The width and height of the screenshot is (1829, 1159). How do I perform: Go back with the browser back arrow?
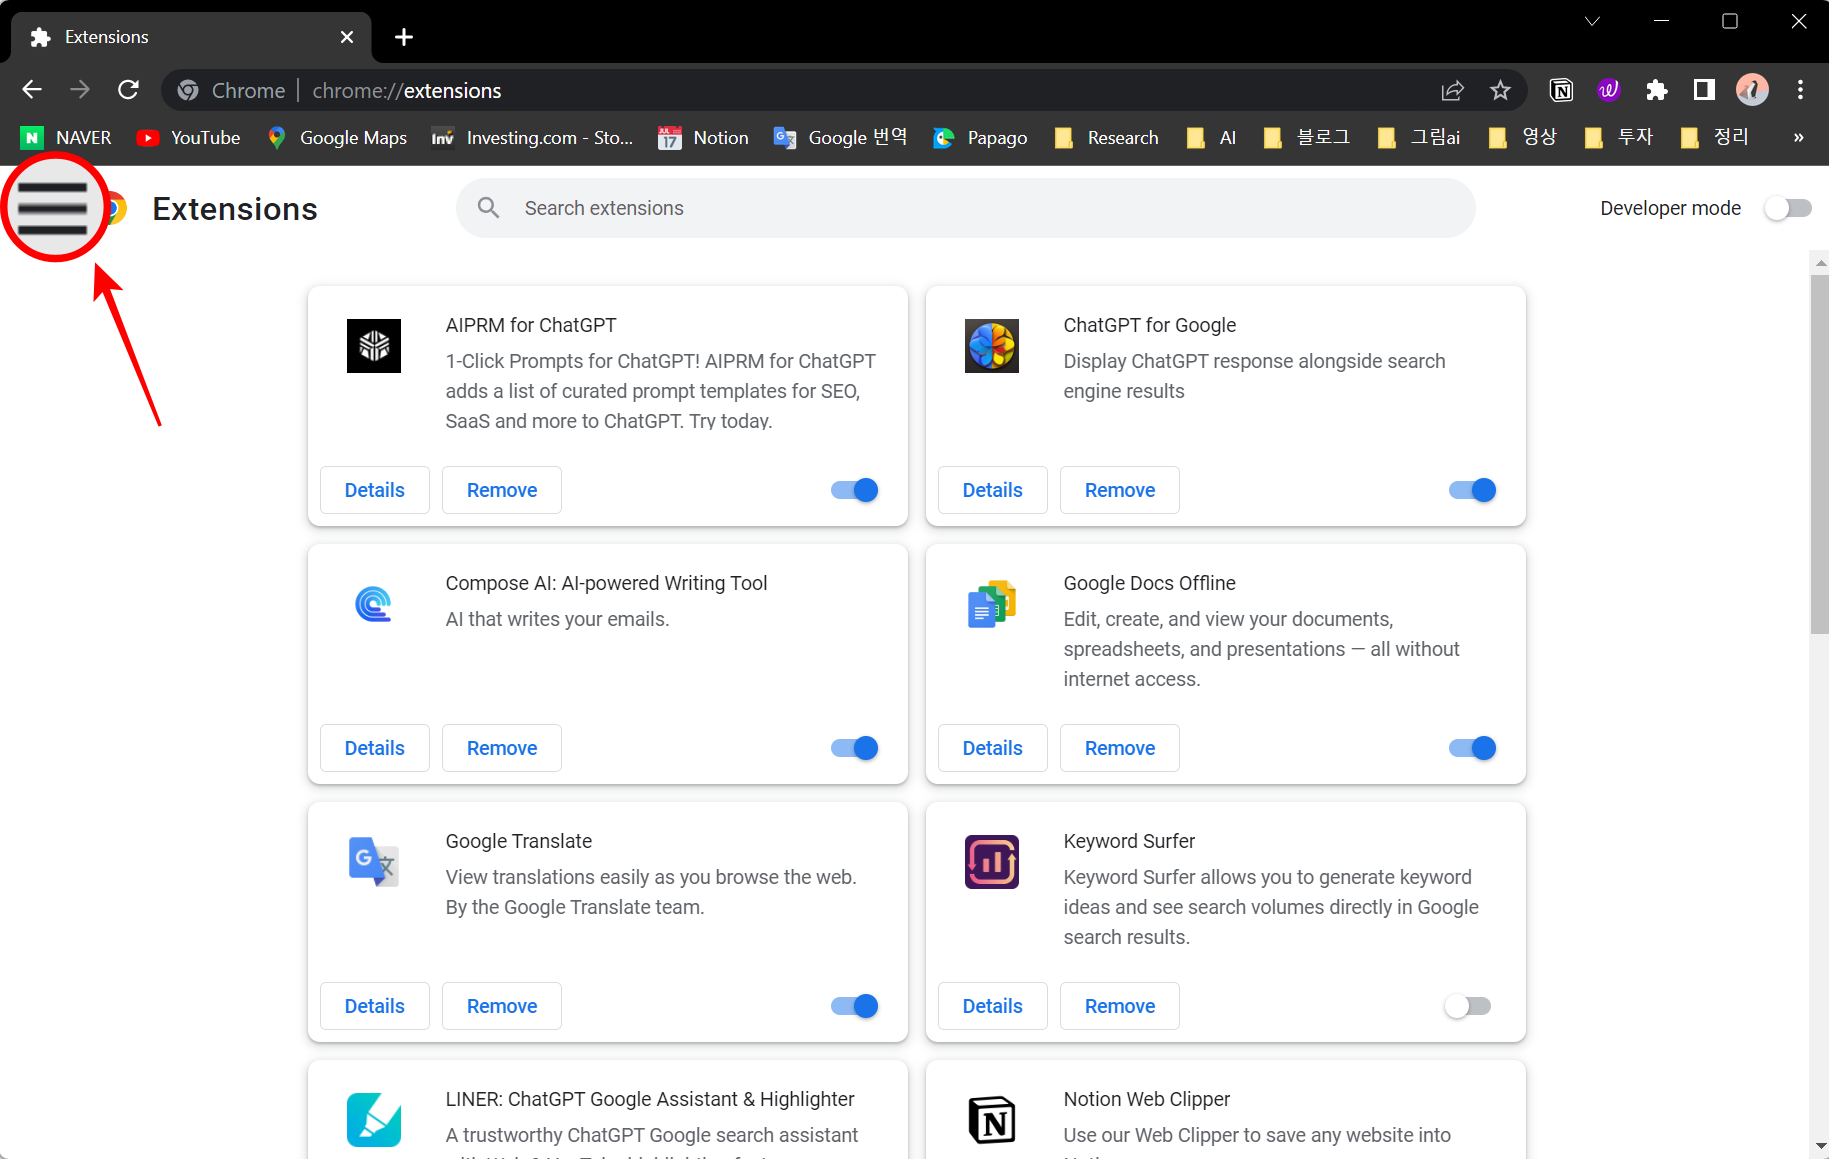pyautogui.click(x=32, y=90)
